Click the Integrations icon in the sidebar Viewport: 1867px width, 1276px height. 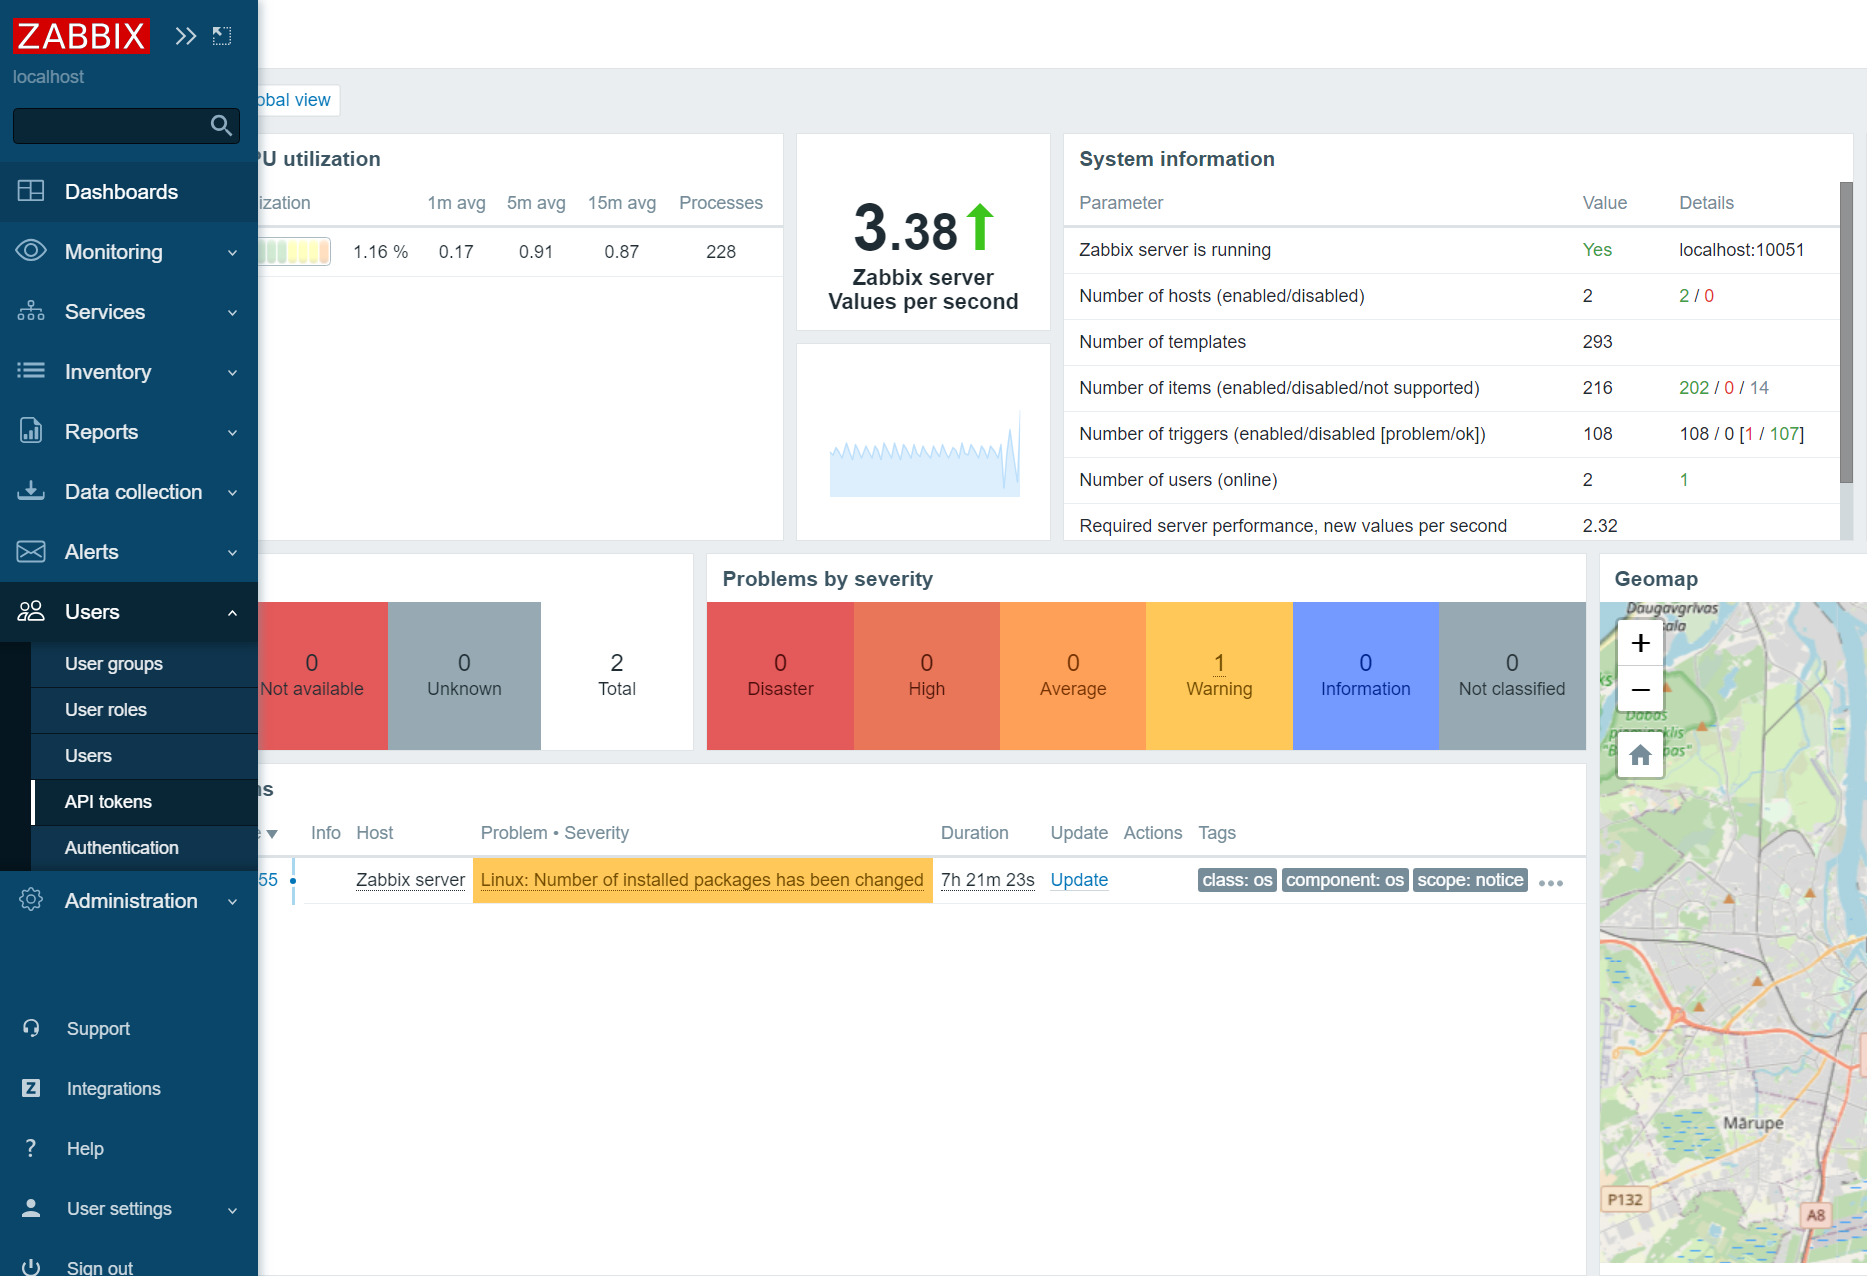point(31,1088)
